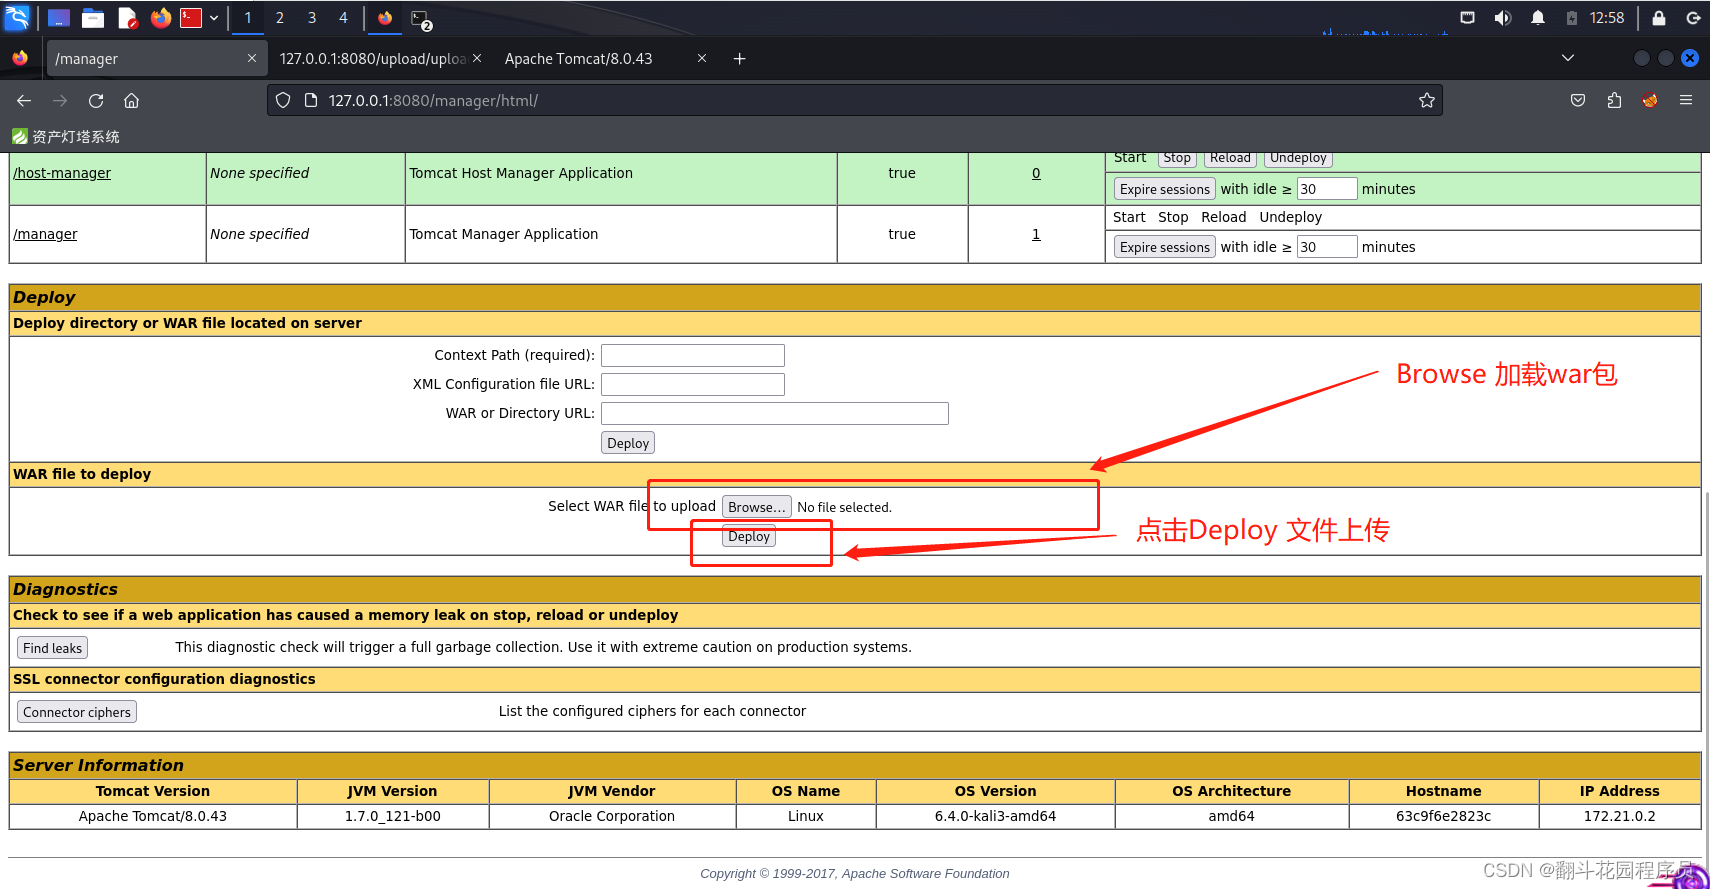Open the /manager application link
1710x889 pixels.
[x=45, y=234]
